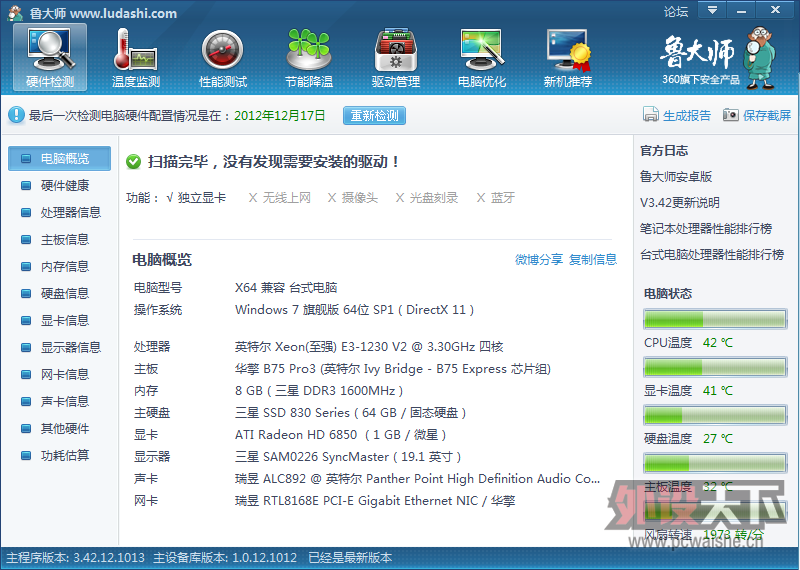
Task: Click the green scan-complete checkmark icon
Action: (133, 162)
